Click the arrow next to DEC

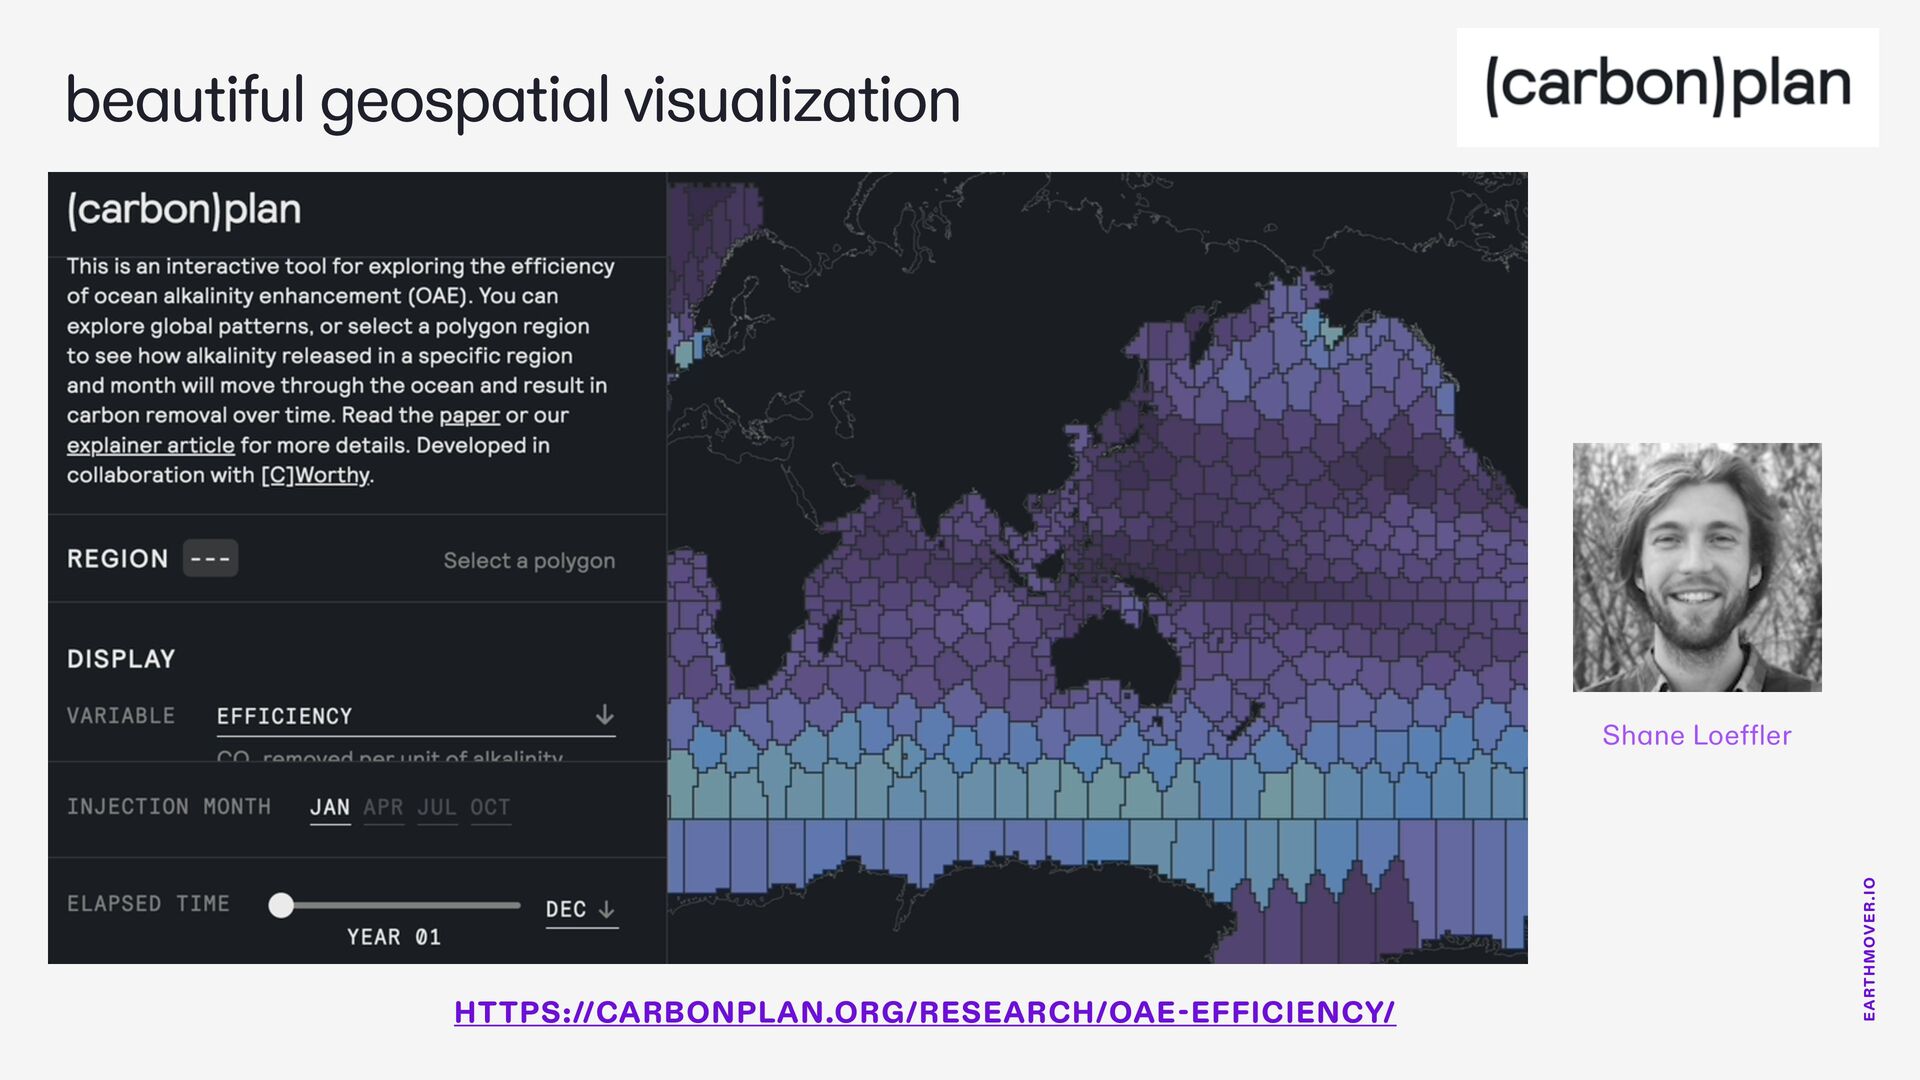606,909
